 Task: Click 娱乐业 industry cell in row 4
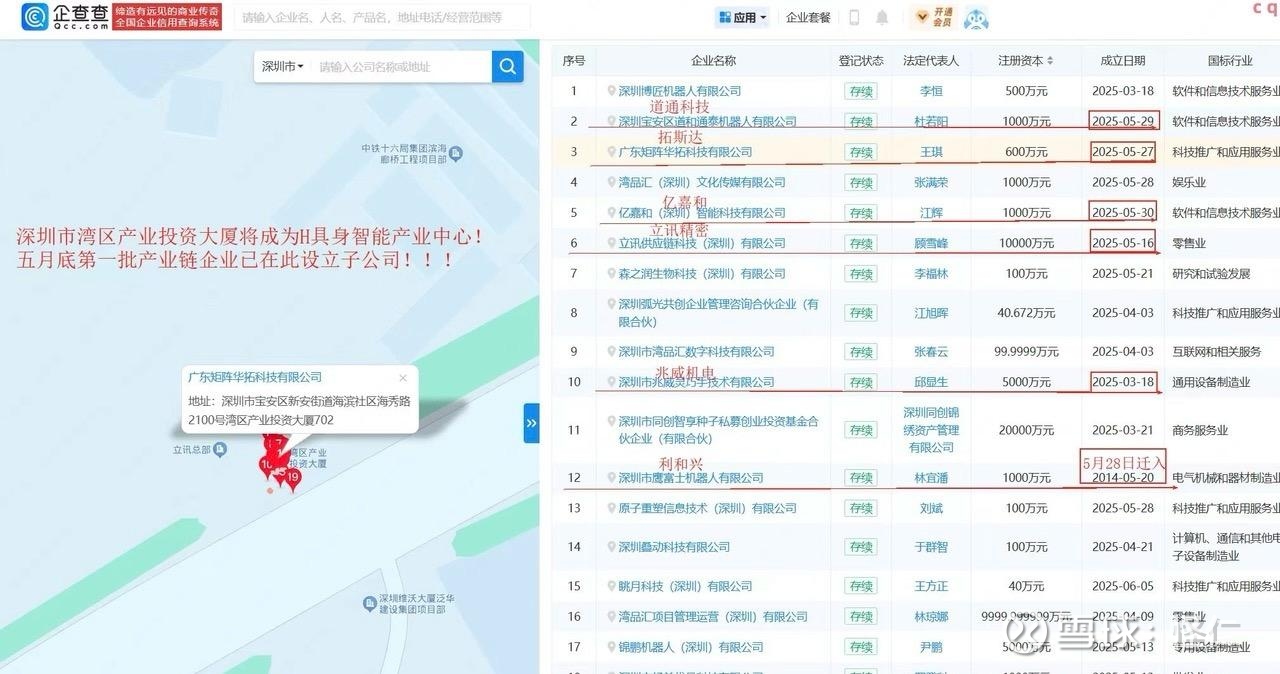tap(1189, 182)
